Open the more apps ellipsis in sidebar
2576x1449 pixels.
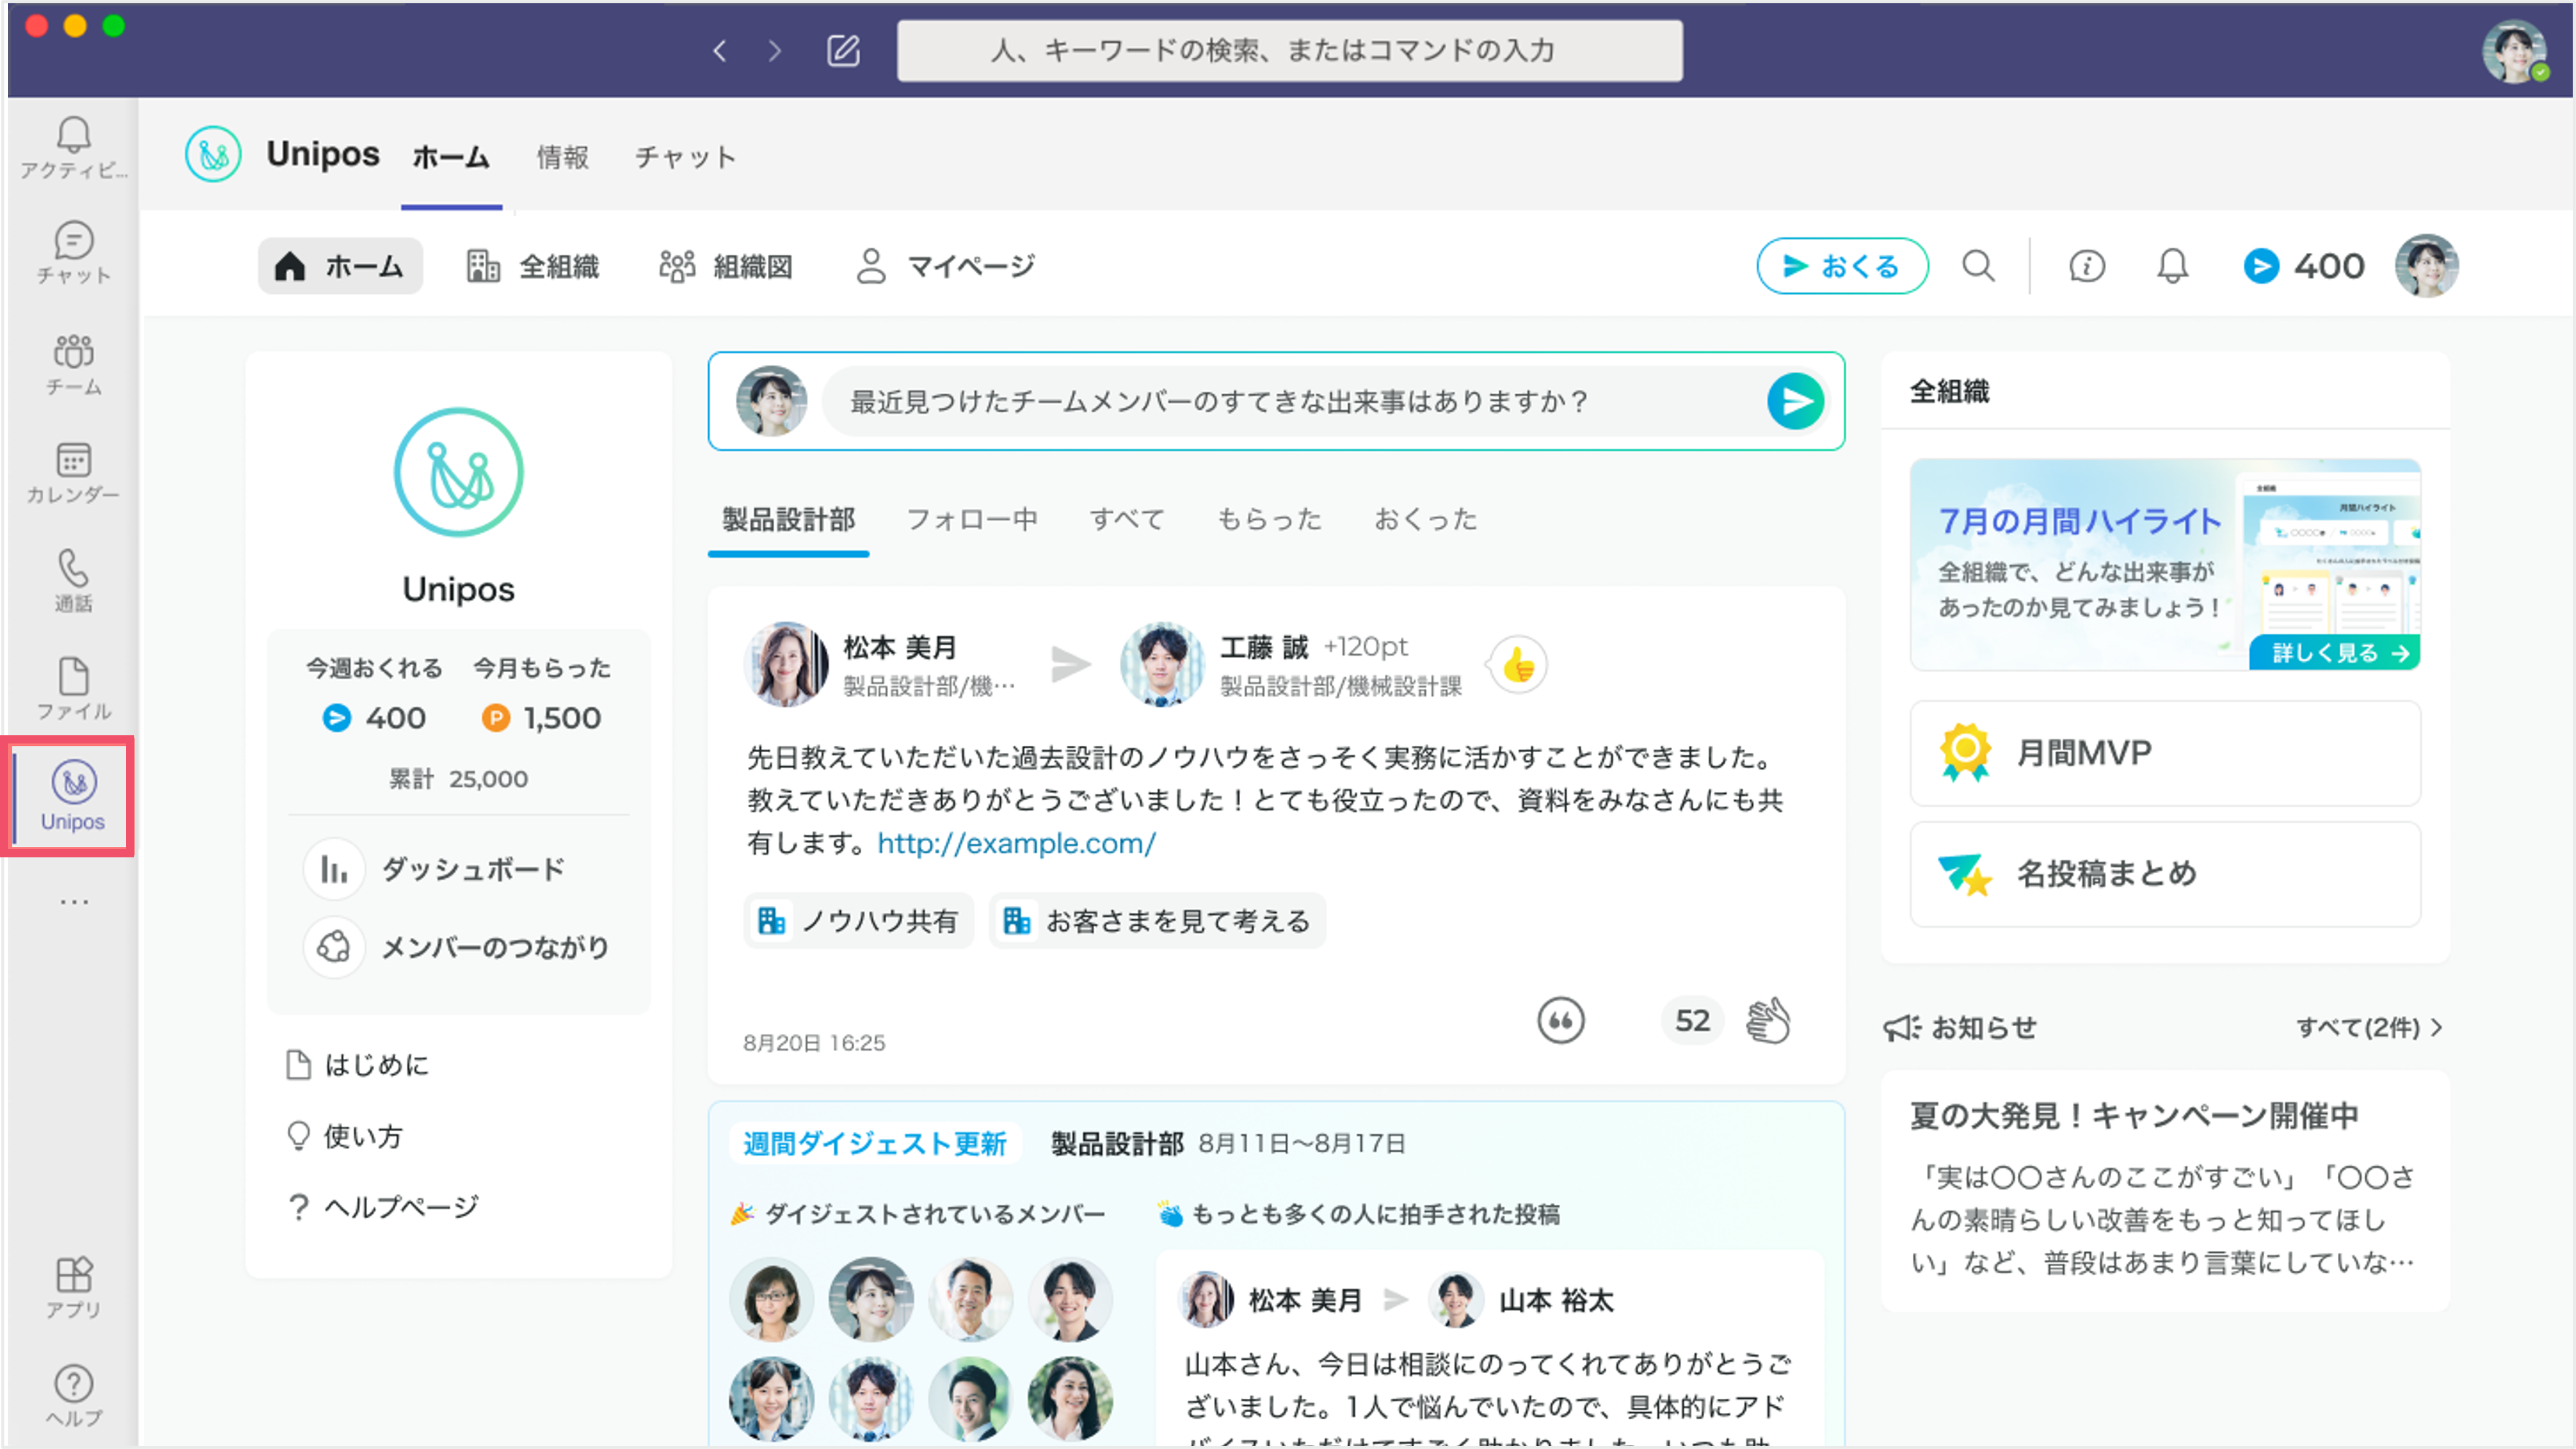click(x=73, y=902)
